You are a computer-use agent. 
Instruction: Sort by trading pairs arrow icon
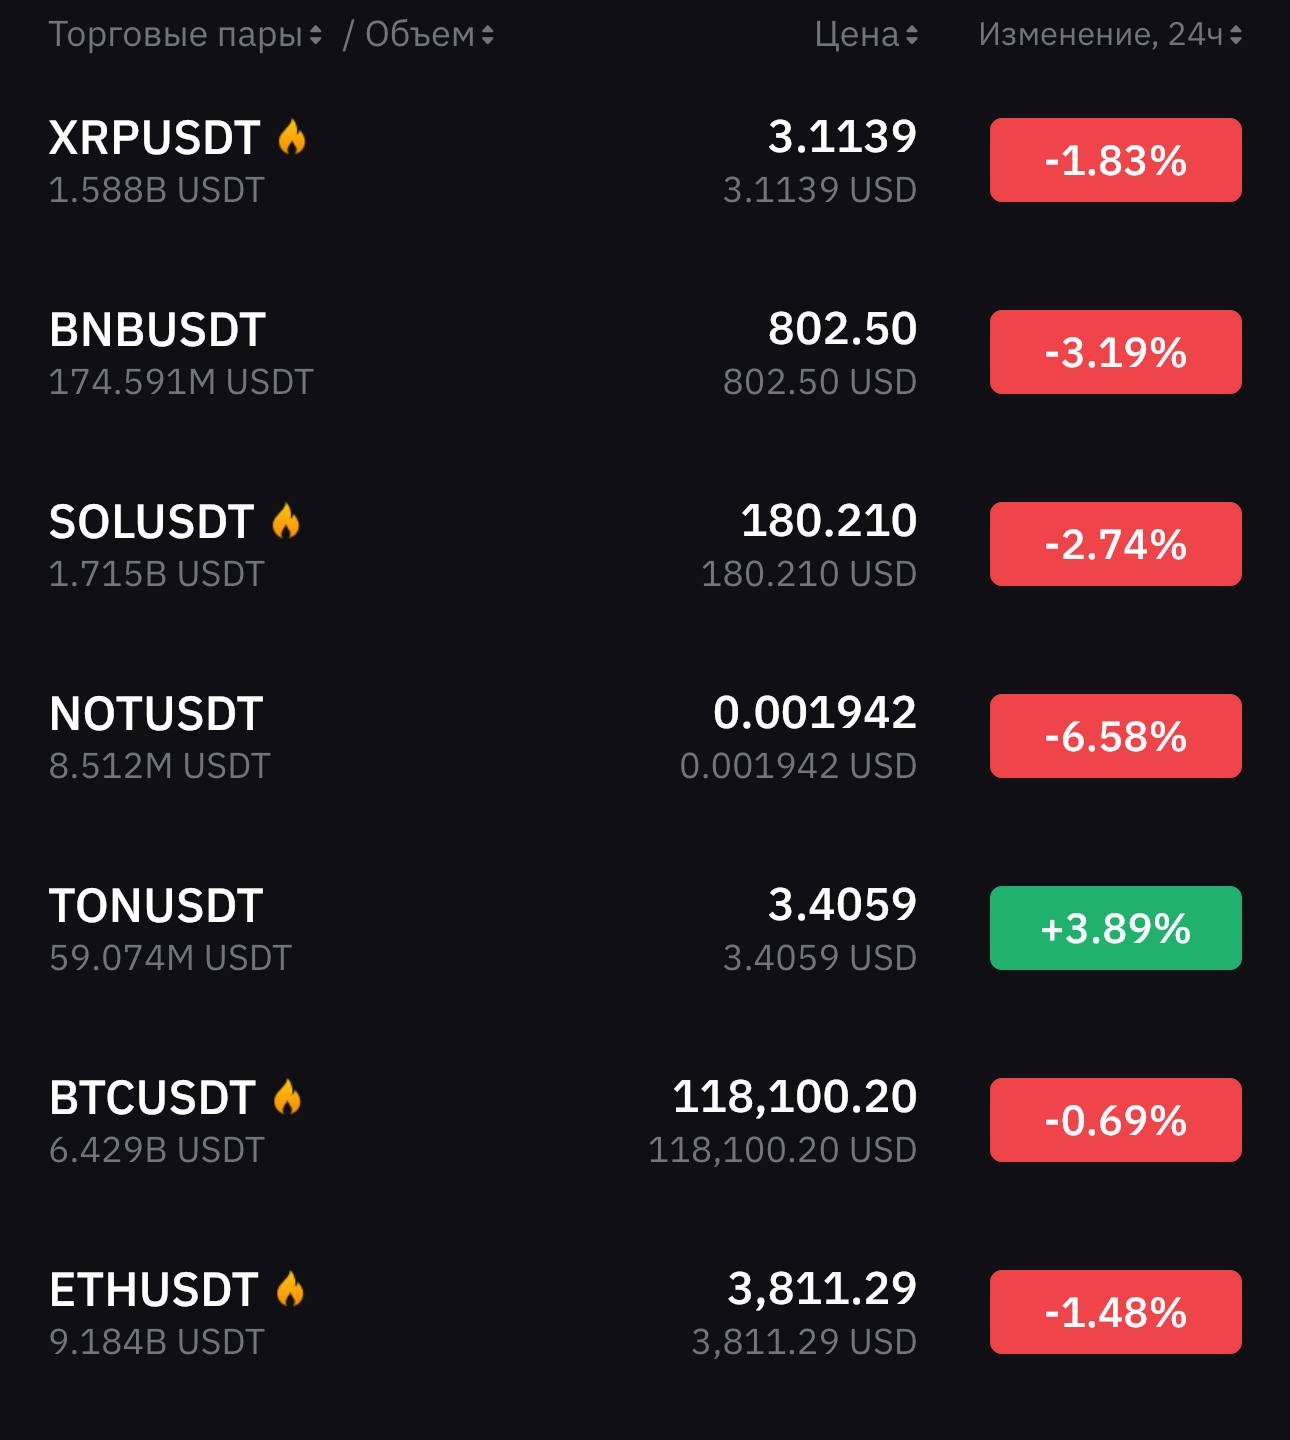pyautogui.click(x=316, y=35)
